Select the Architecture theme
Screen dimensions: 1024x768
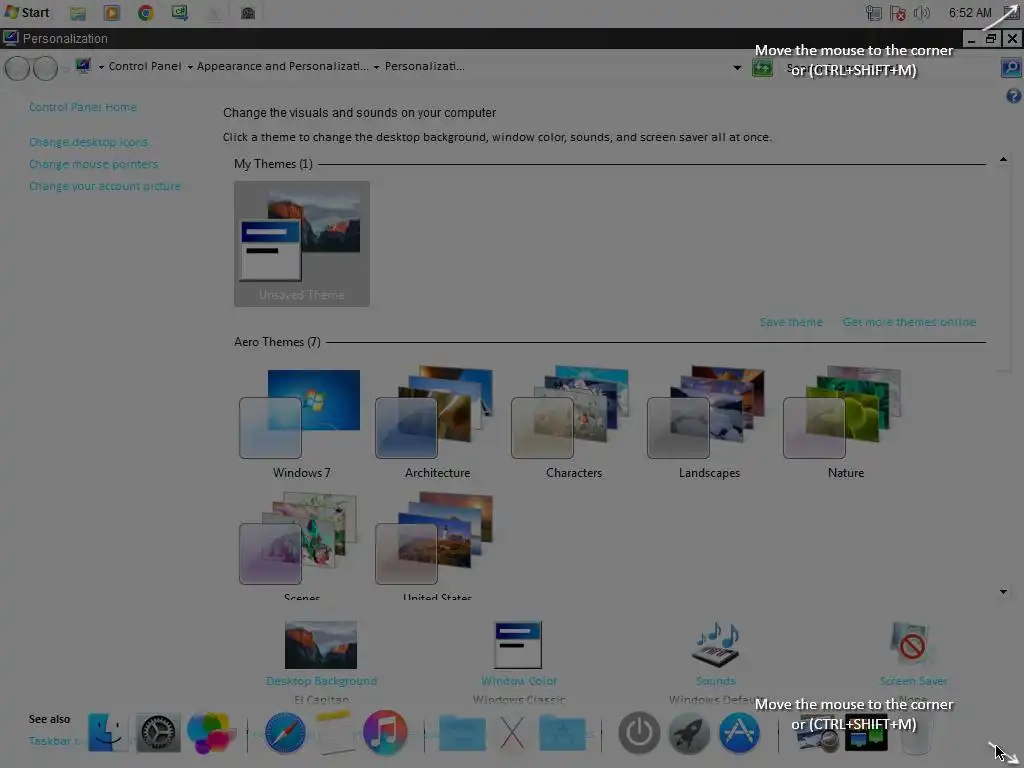click(437, 423)
